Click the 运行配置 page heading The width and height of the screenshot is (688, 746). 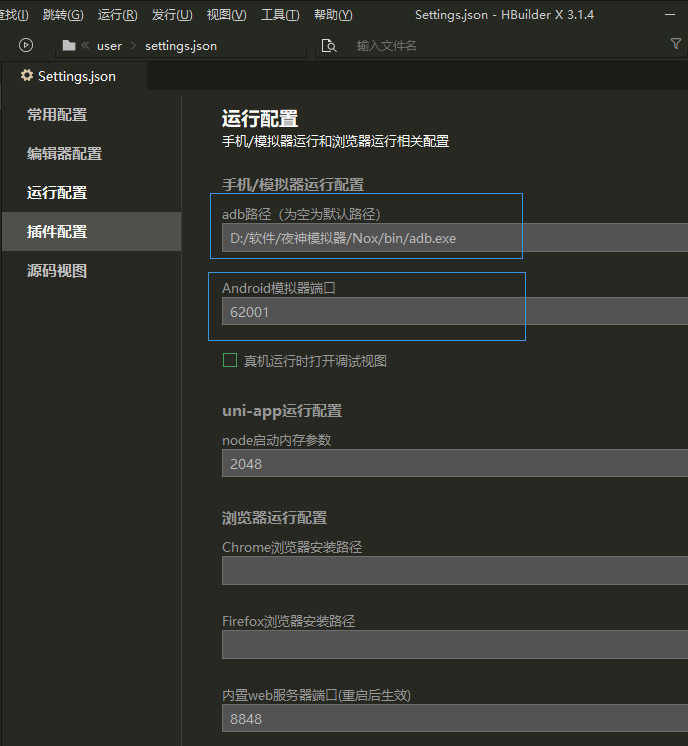[x=260, y=118]
